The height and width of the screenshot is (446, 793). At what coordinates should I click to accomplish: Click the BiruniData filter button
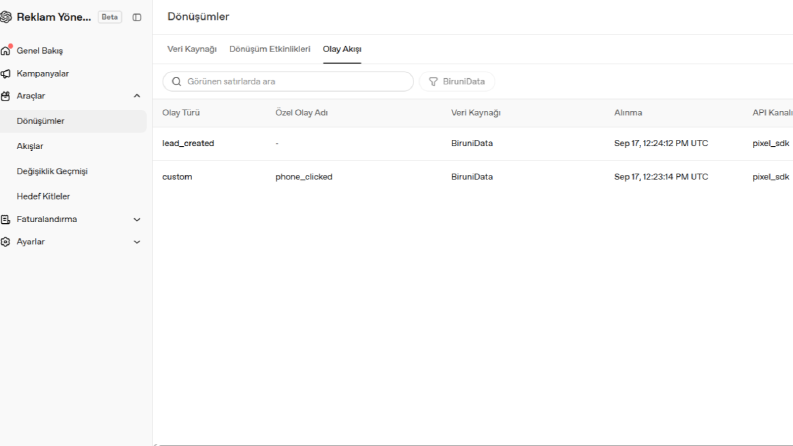coord(457,81)
